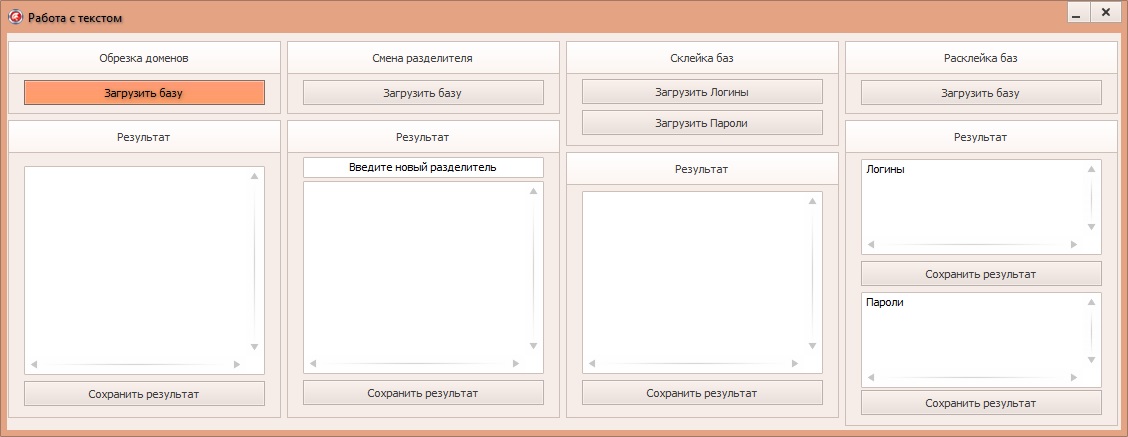
Task: Load database under Обрезка доменов
Action: (144, 93)
